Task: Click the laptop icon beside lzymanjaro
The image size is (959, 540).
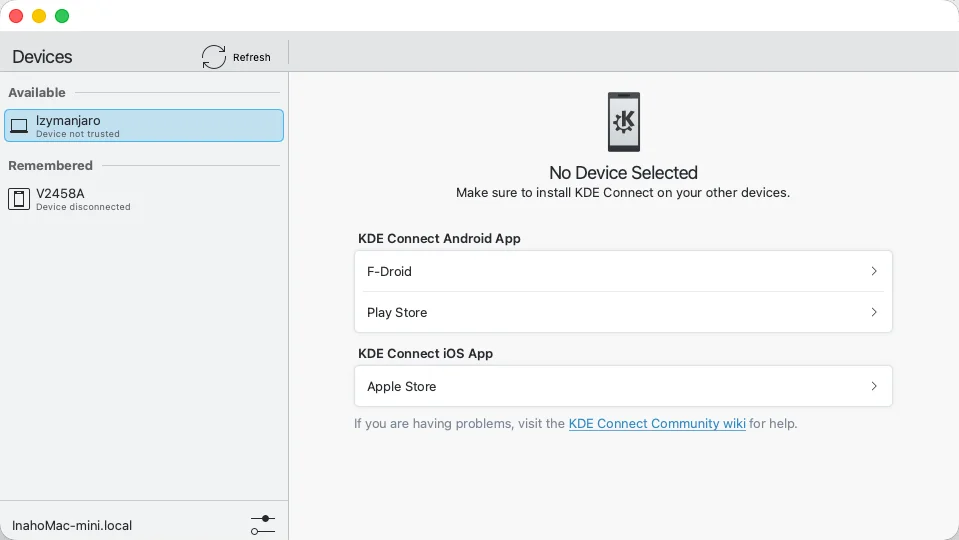Action: pyautogui.click(x=19, y=126)
